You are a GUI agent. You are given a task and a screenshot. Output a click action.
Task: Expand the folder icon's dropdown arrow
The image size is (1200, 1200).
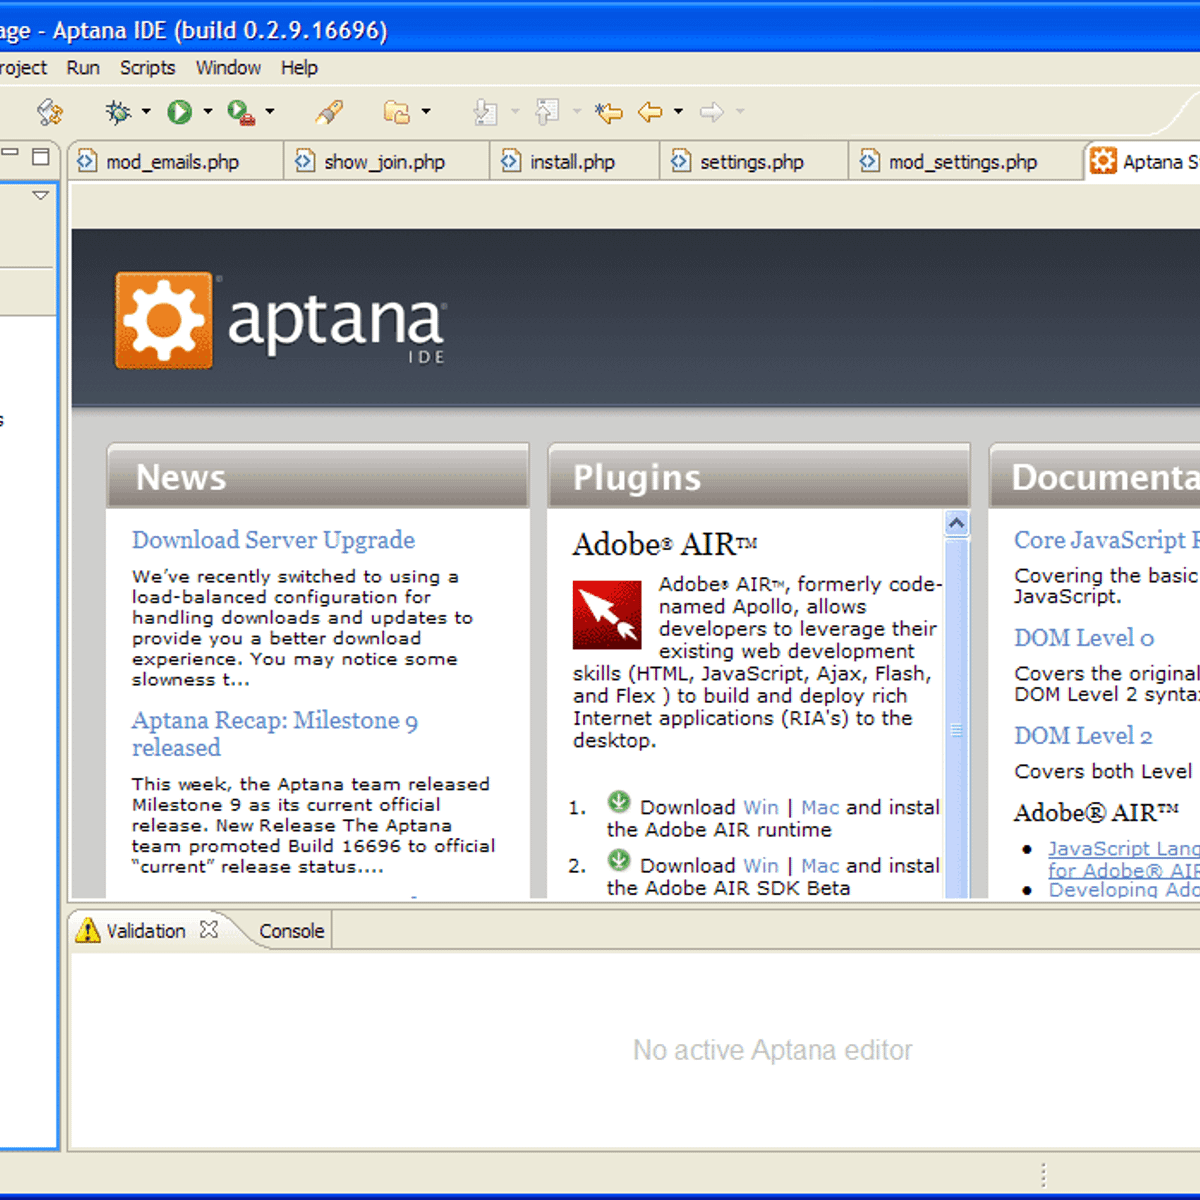coord(426,112)
